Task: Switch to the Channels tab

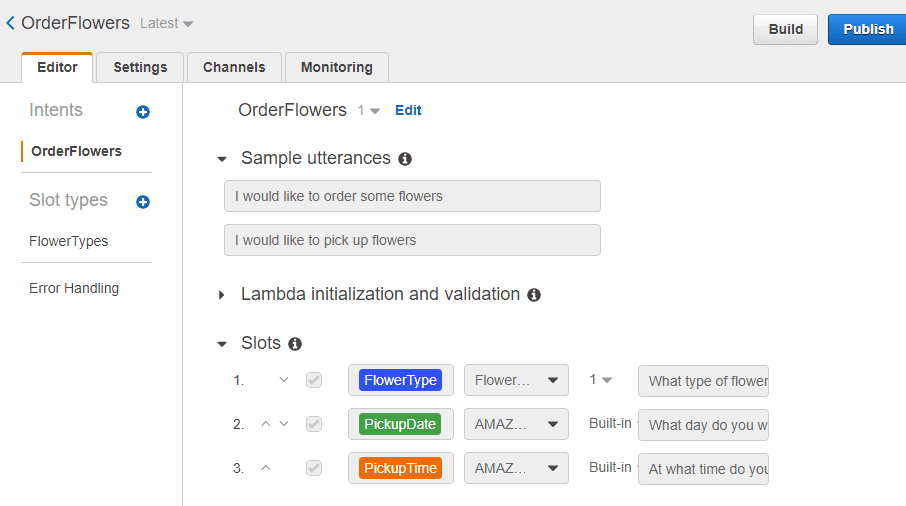Action: coord(234,68)
